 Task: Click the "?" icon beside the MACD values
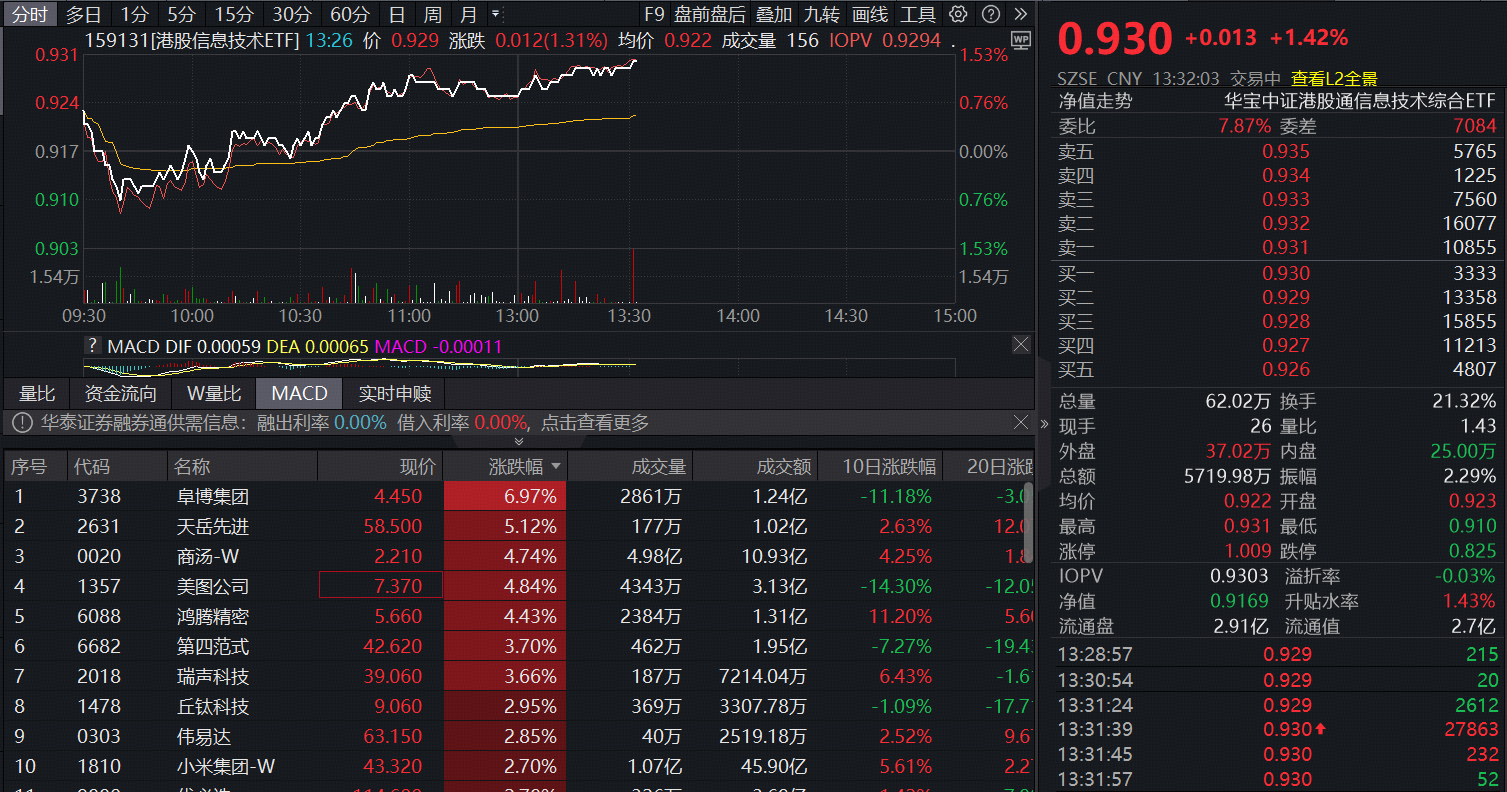pos(92,344)
